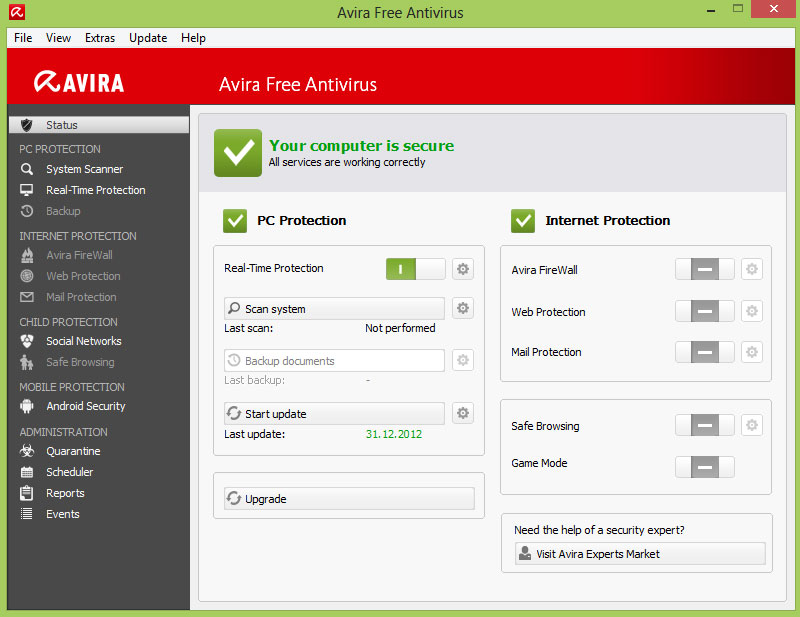This screenshot has width=800, height=617.
Task: Click the System Scanner magnifier icon
Action: [x=27, y=169]
